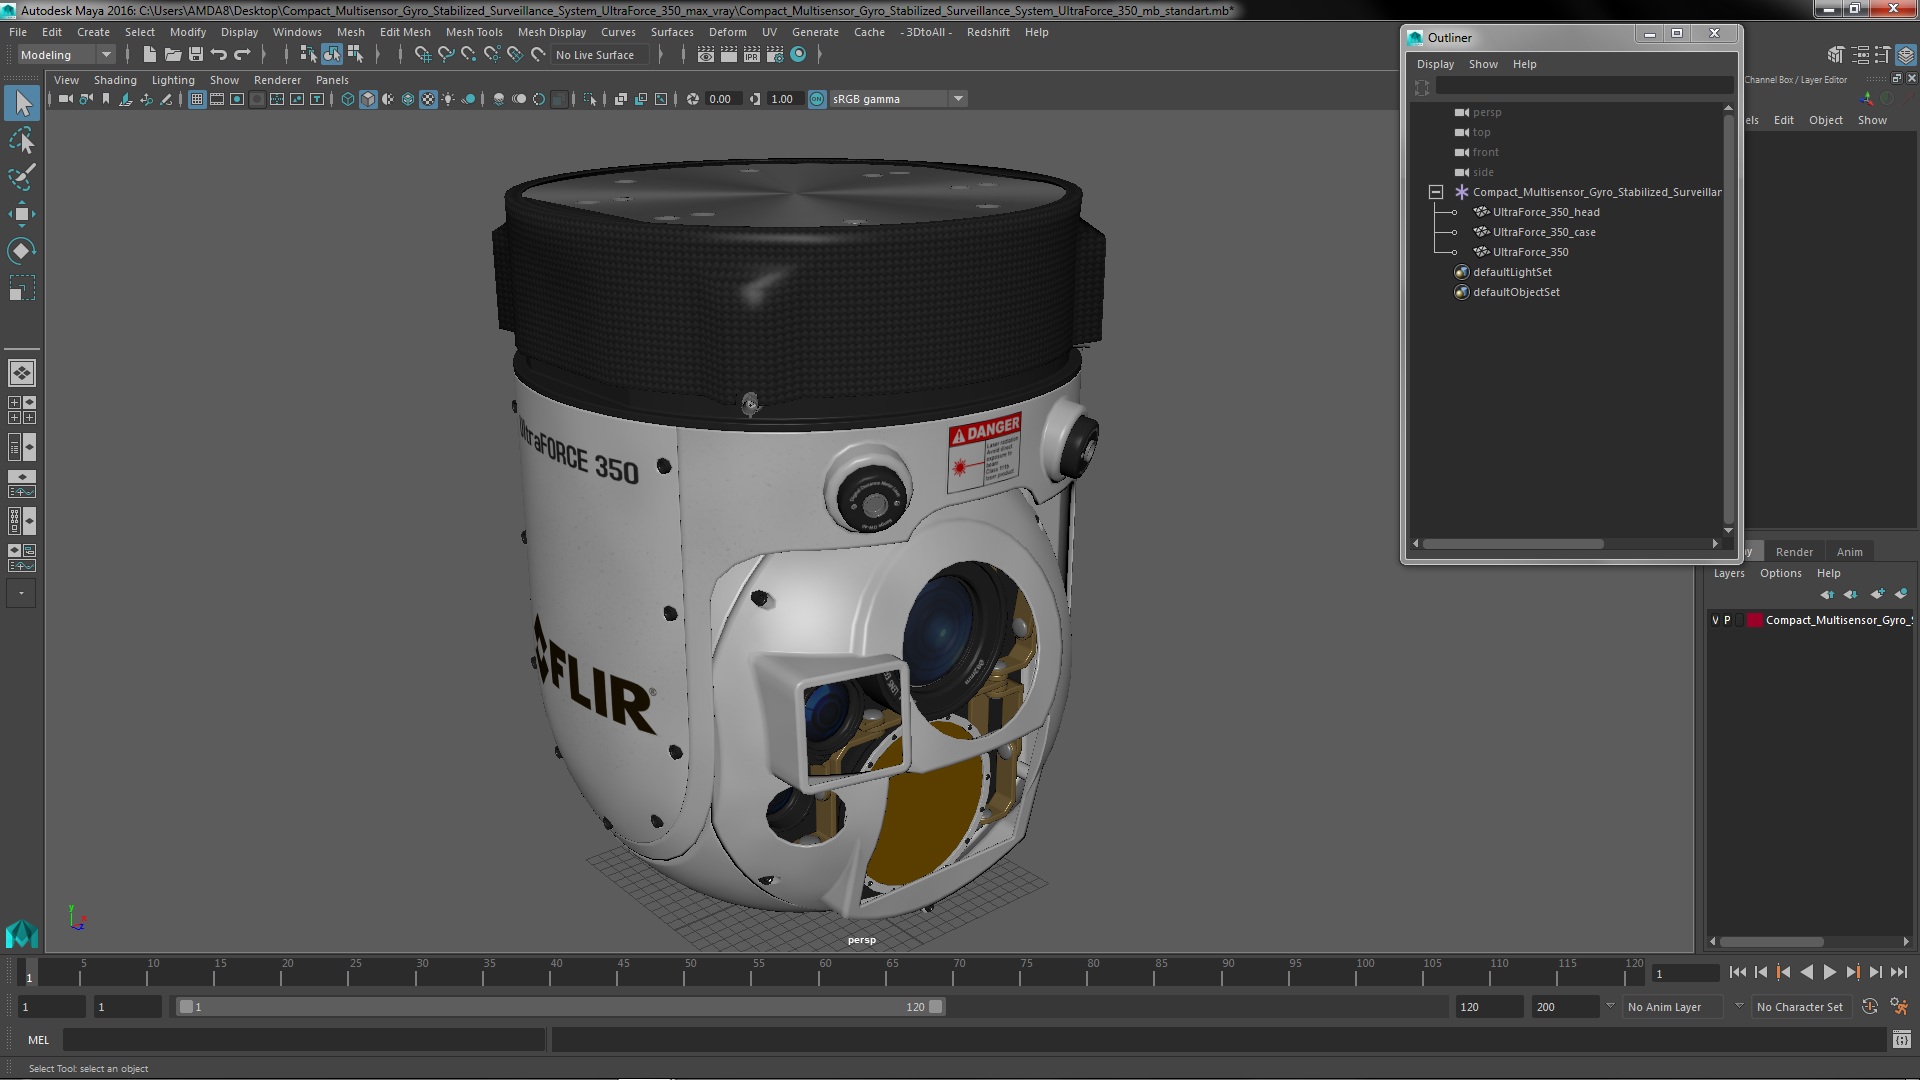The width and height of the screenshot is (1920, 1080).
Task: Toggle use all lights in viewport
Action: [x=448, y=99]
